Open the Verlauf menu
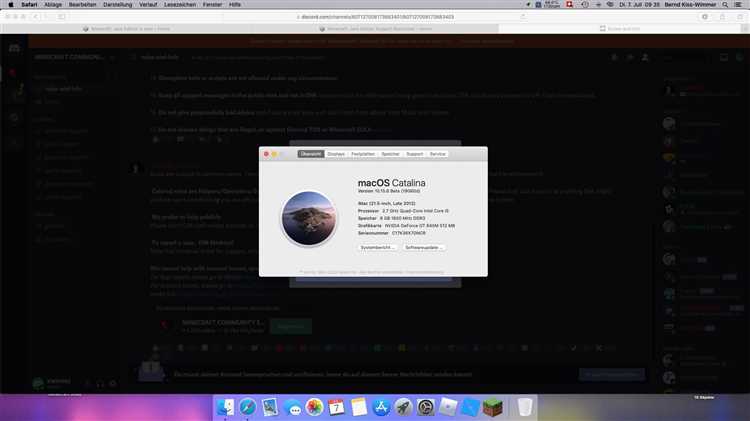 coord(148,4)
